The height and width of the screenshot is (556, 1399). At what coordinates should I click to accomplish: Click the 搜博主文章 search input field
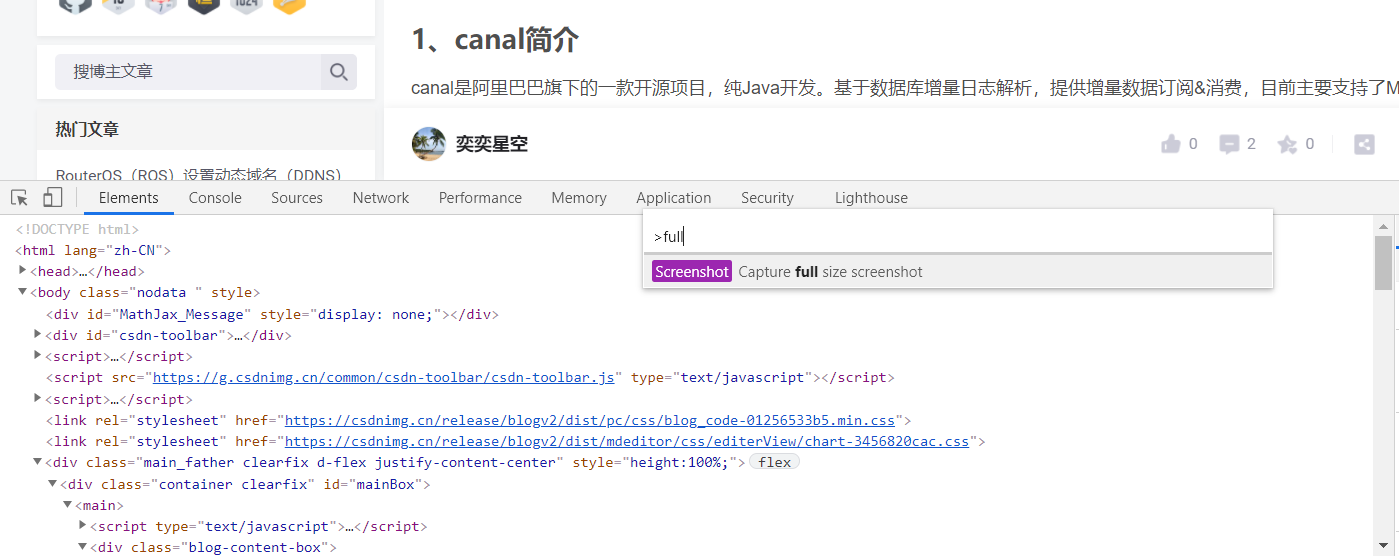pos(188,72)
